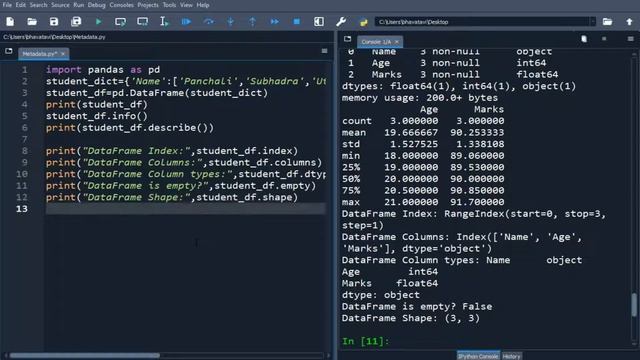The height and width of the screenshot is (360, 640).
Task: Switch to History tab
Action: click(511, 356)
